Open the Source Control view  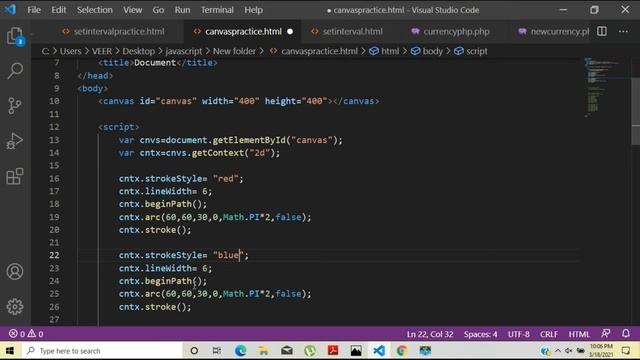15,106
